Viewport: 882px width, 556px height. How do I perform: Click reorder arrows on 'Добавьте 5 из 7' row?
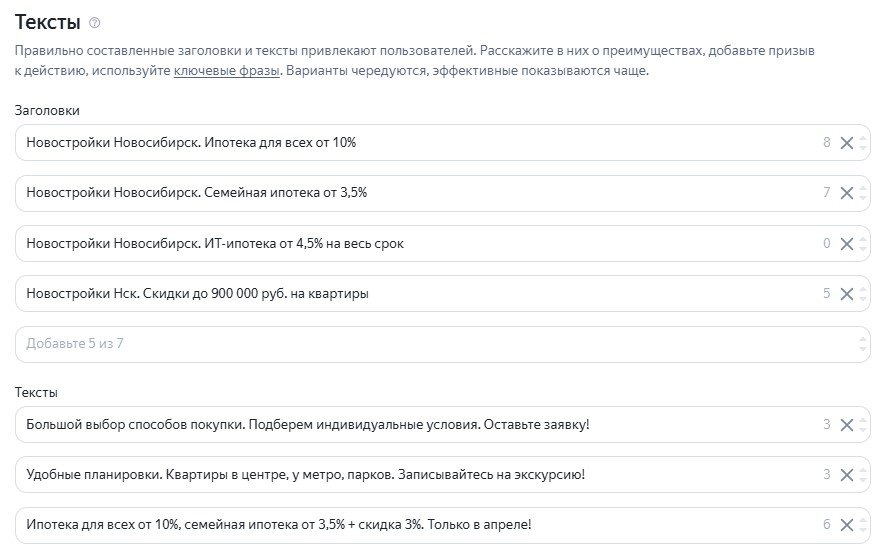click(863, 344)
